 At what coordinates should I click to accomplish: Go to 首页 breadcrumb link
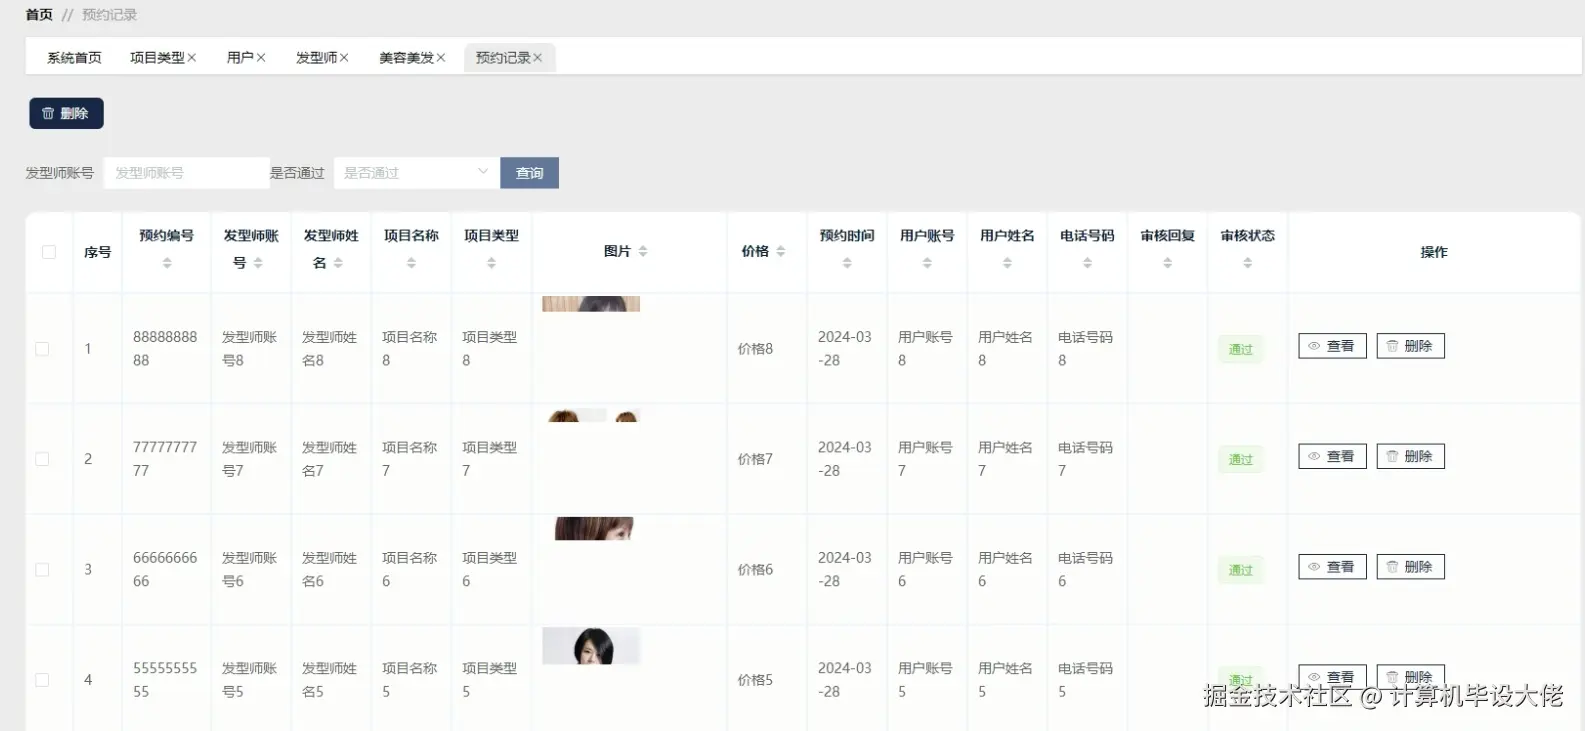[x=39, y=15]
